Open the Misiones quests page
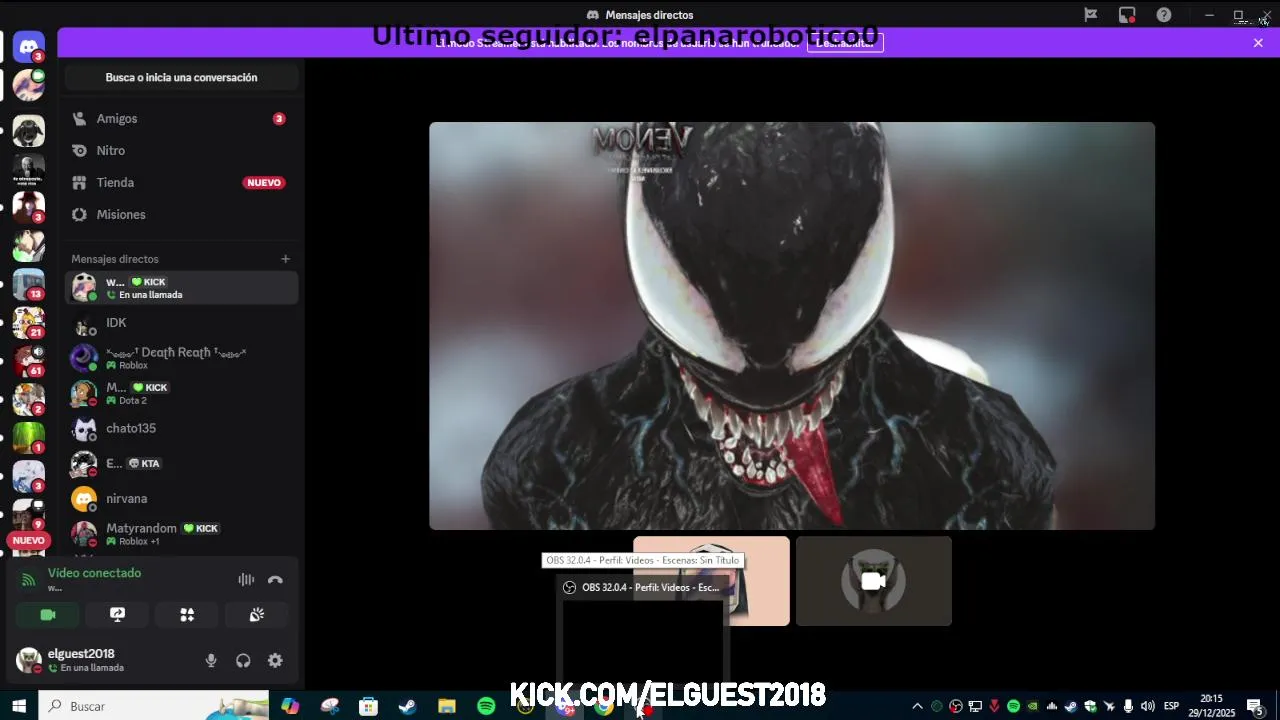Image resolution: width=1280 pixels, height=720 pixels. tap(181, 214)
